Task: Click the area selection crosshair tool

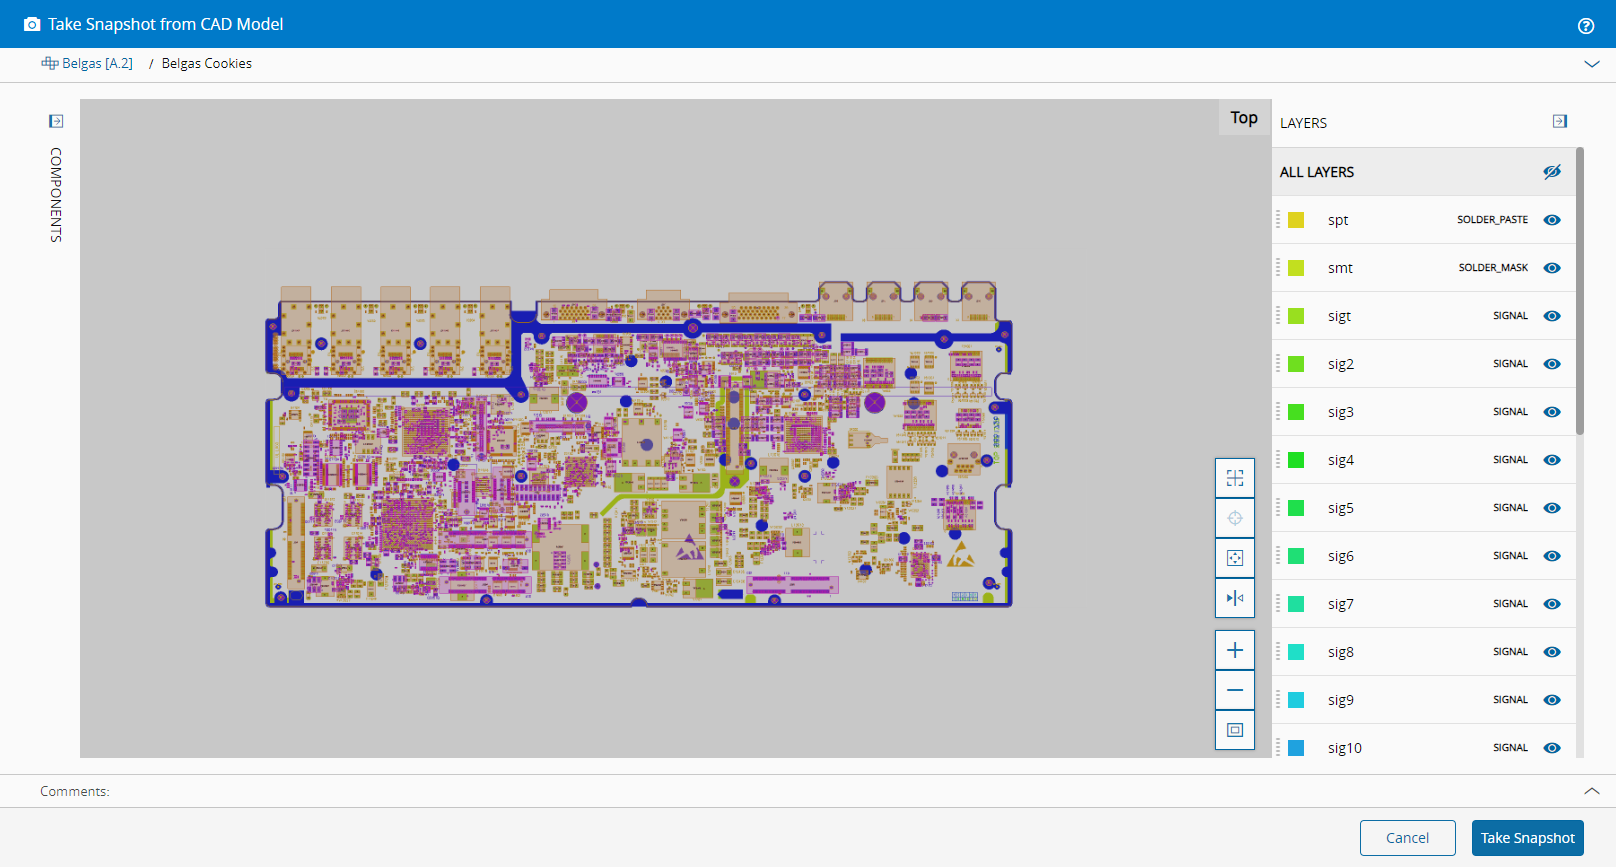Action: coord(1235,478)
